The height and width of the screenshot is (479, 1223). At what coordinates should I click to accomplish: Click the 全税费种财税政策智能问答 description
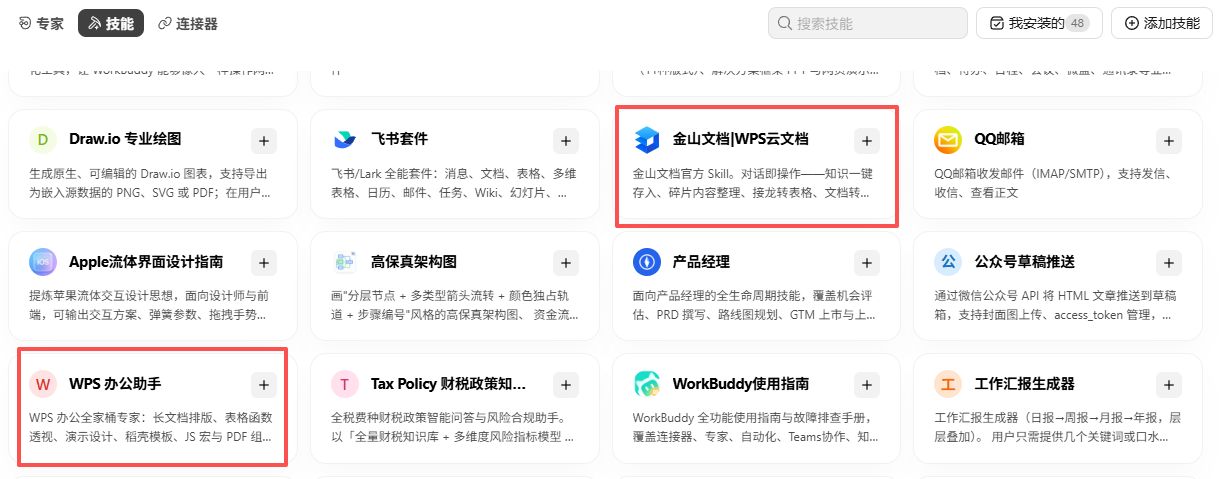pos(452,426)
